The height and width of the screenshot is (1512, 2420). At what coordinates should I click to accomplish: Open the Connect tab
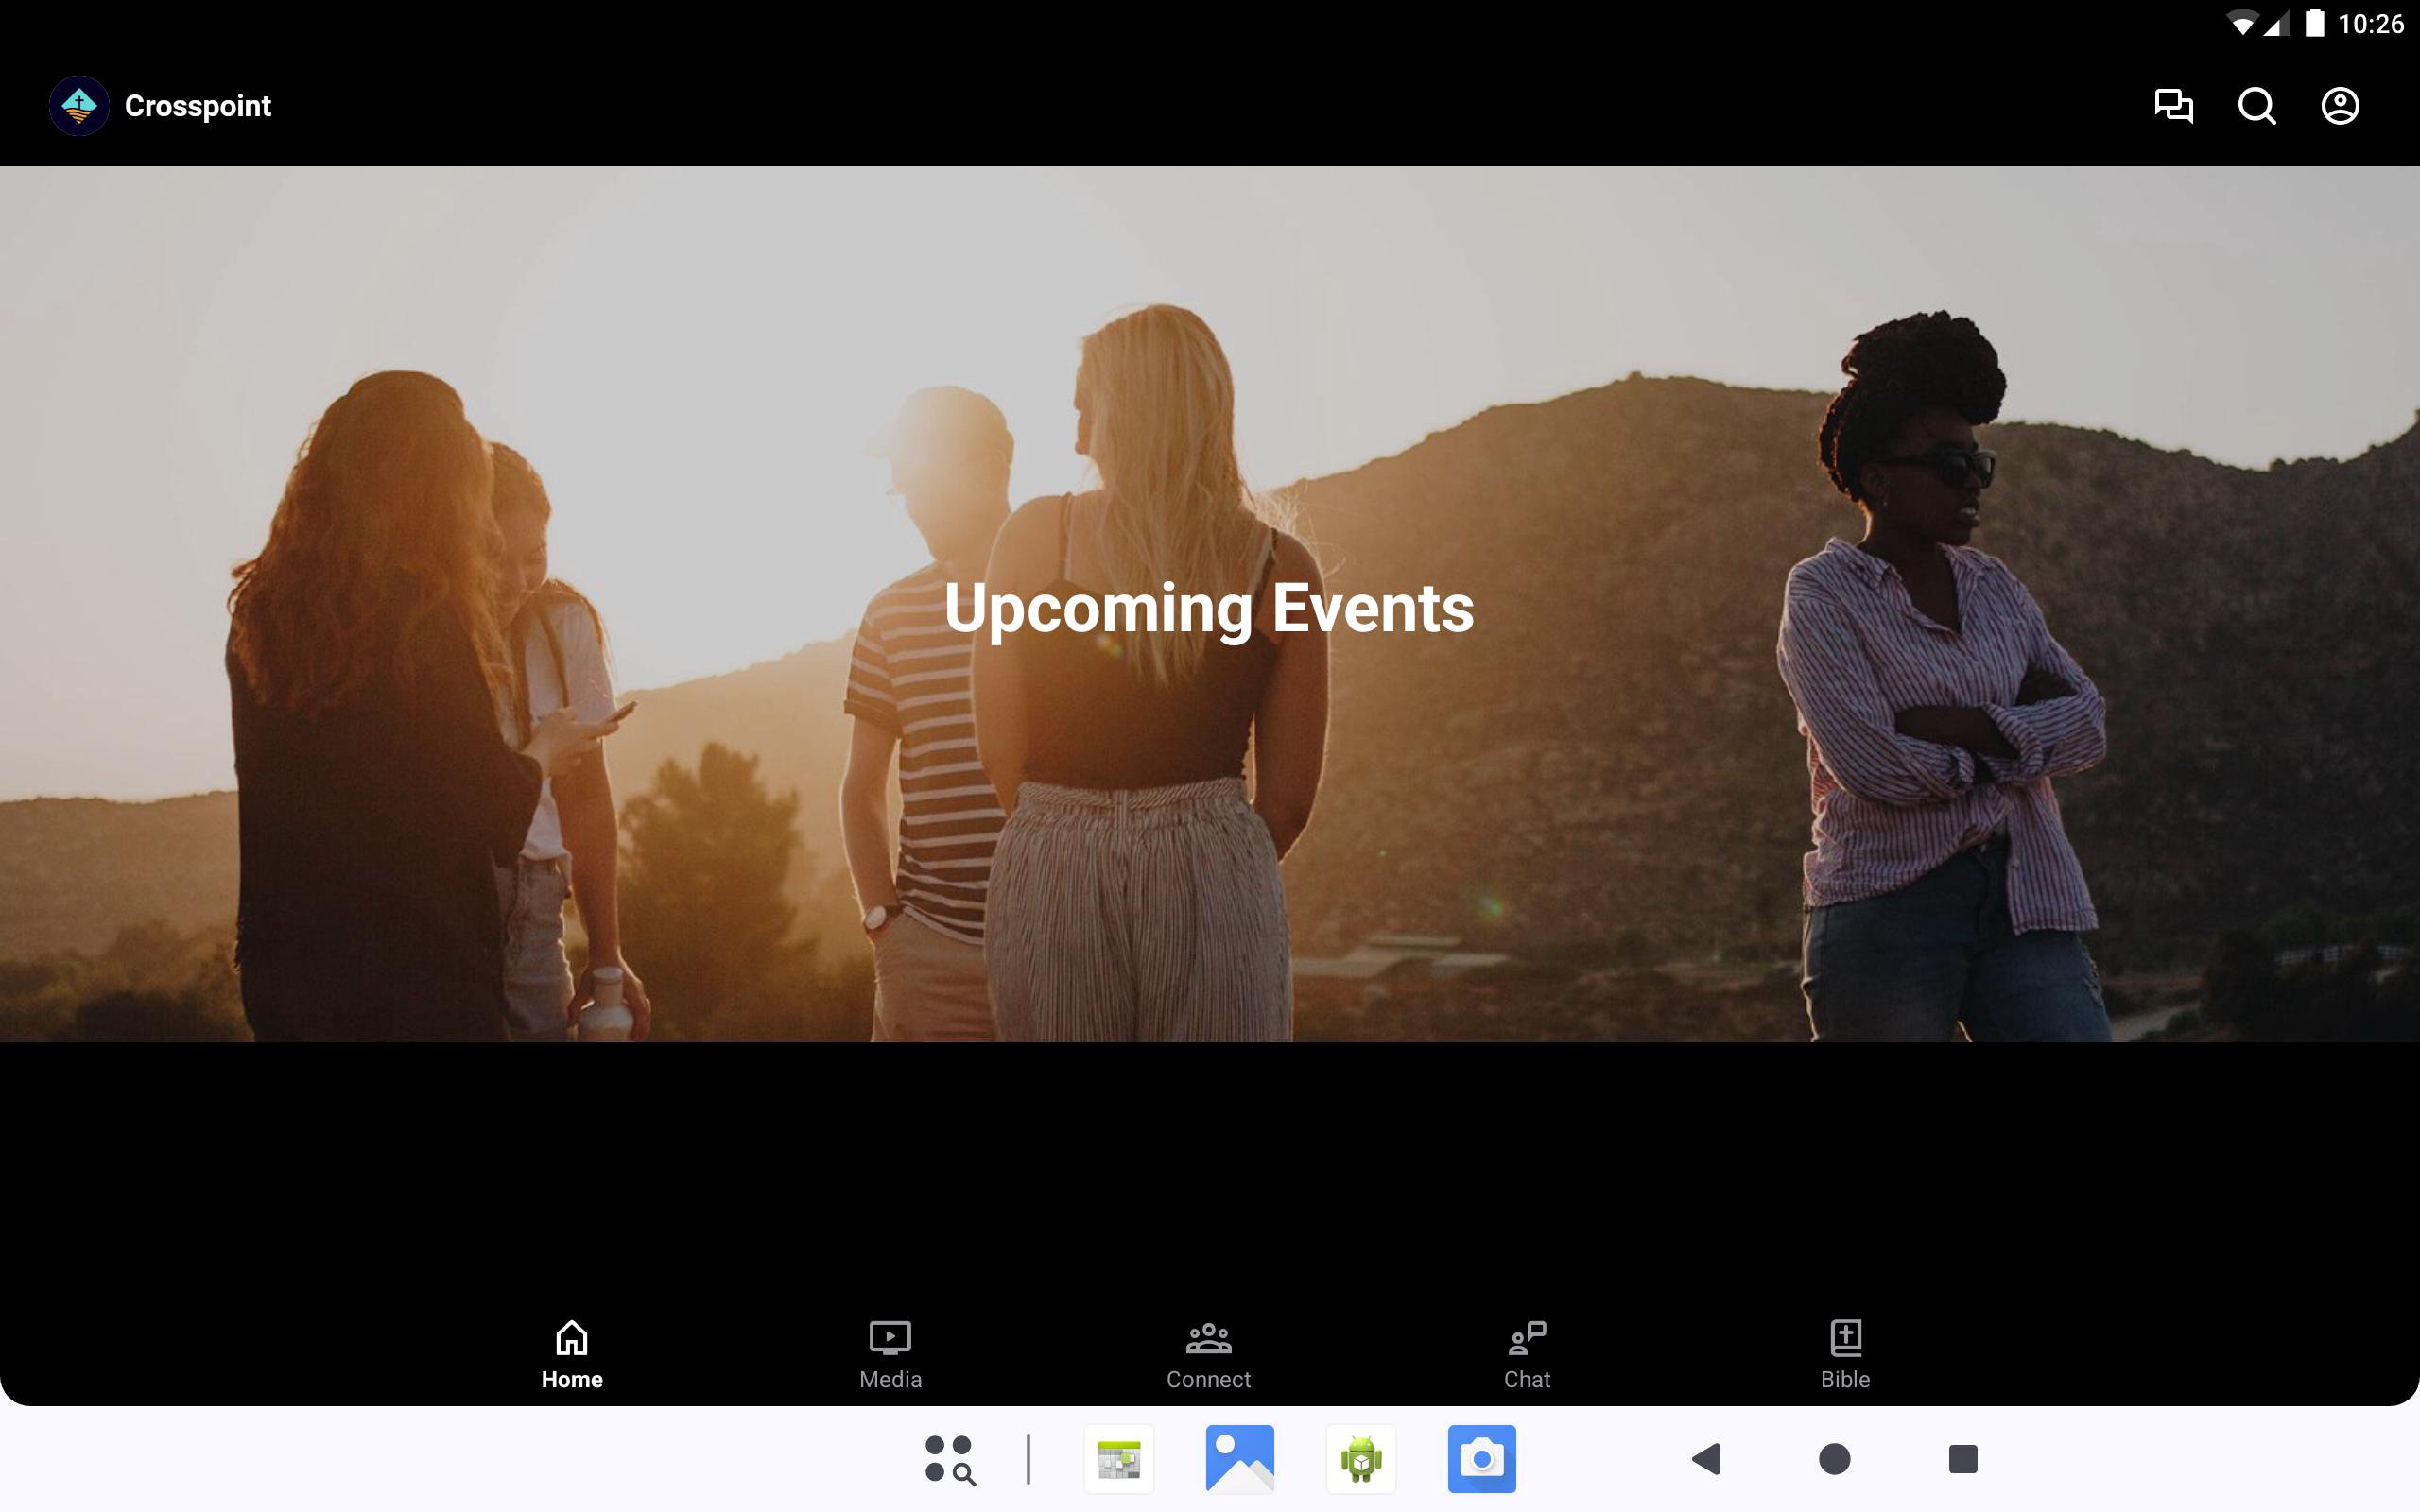1208,1354
